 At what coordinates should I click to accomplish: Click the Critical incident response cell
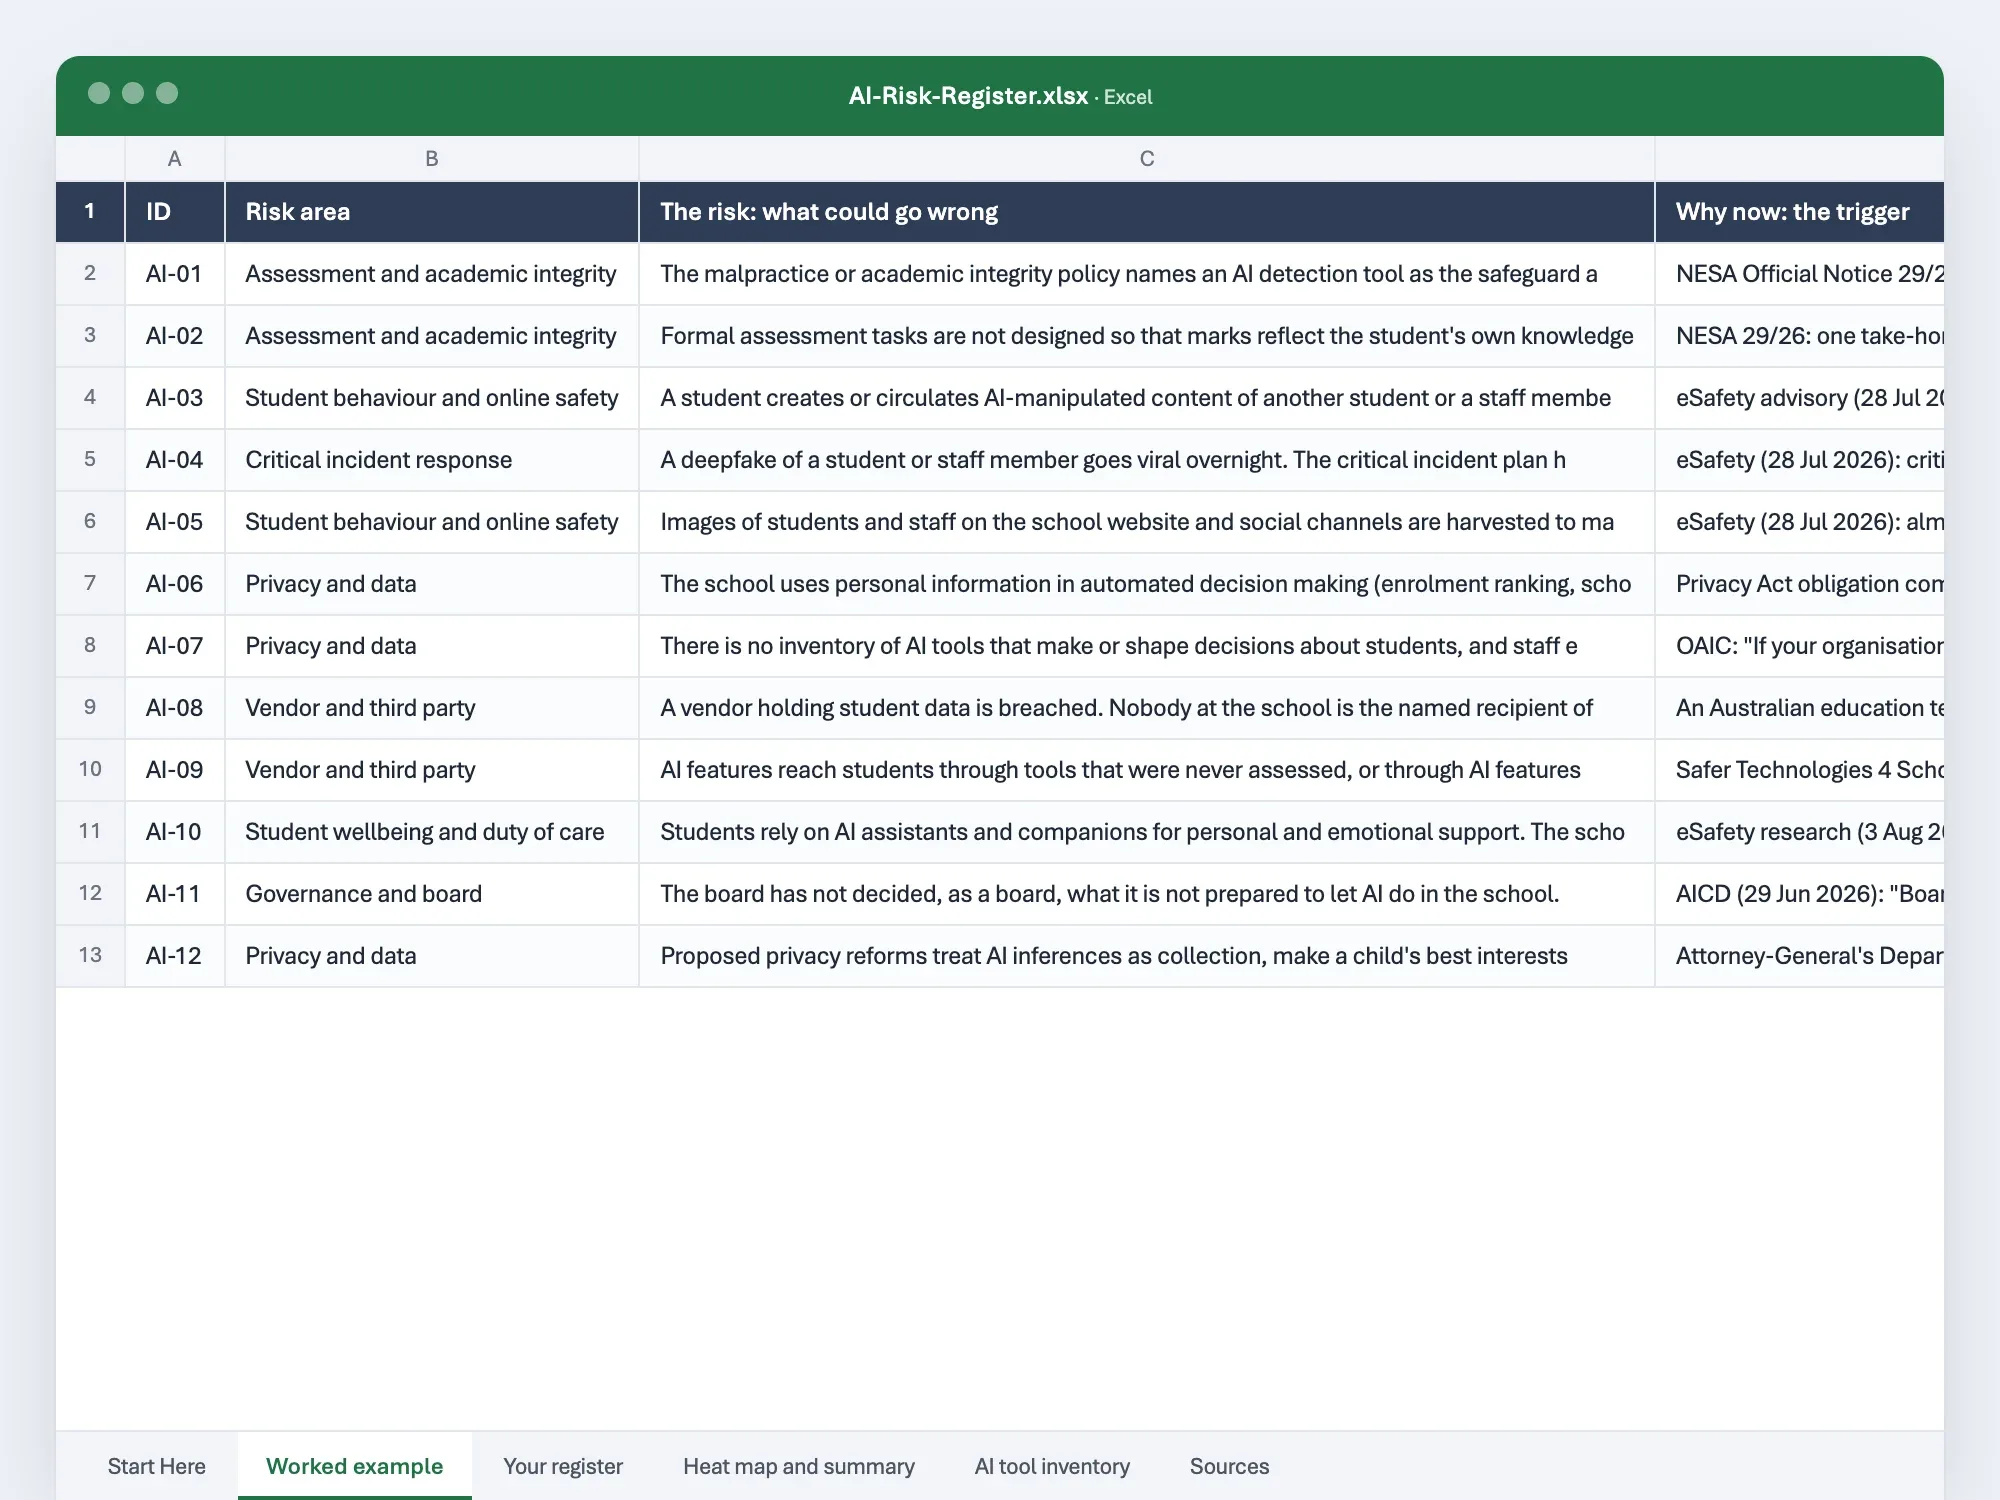(432, 460)
